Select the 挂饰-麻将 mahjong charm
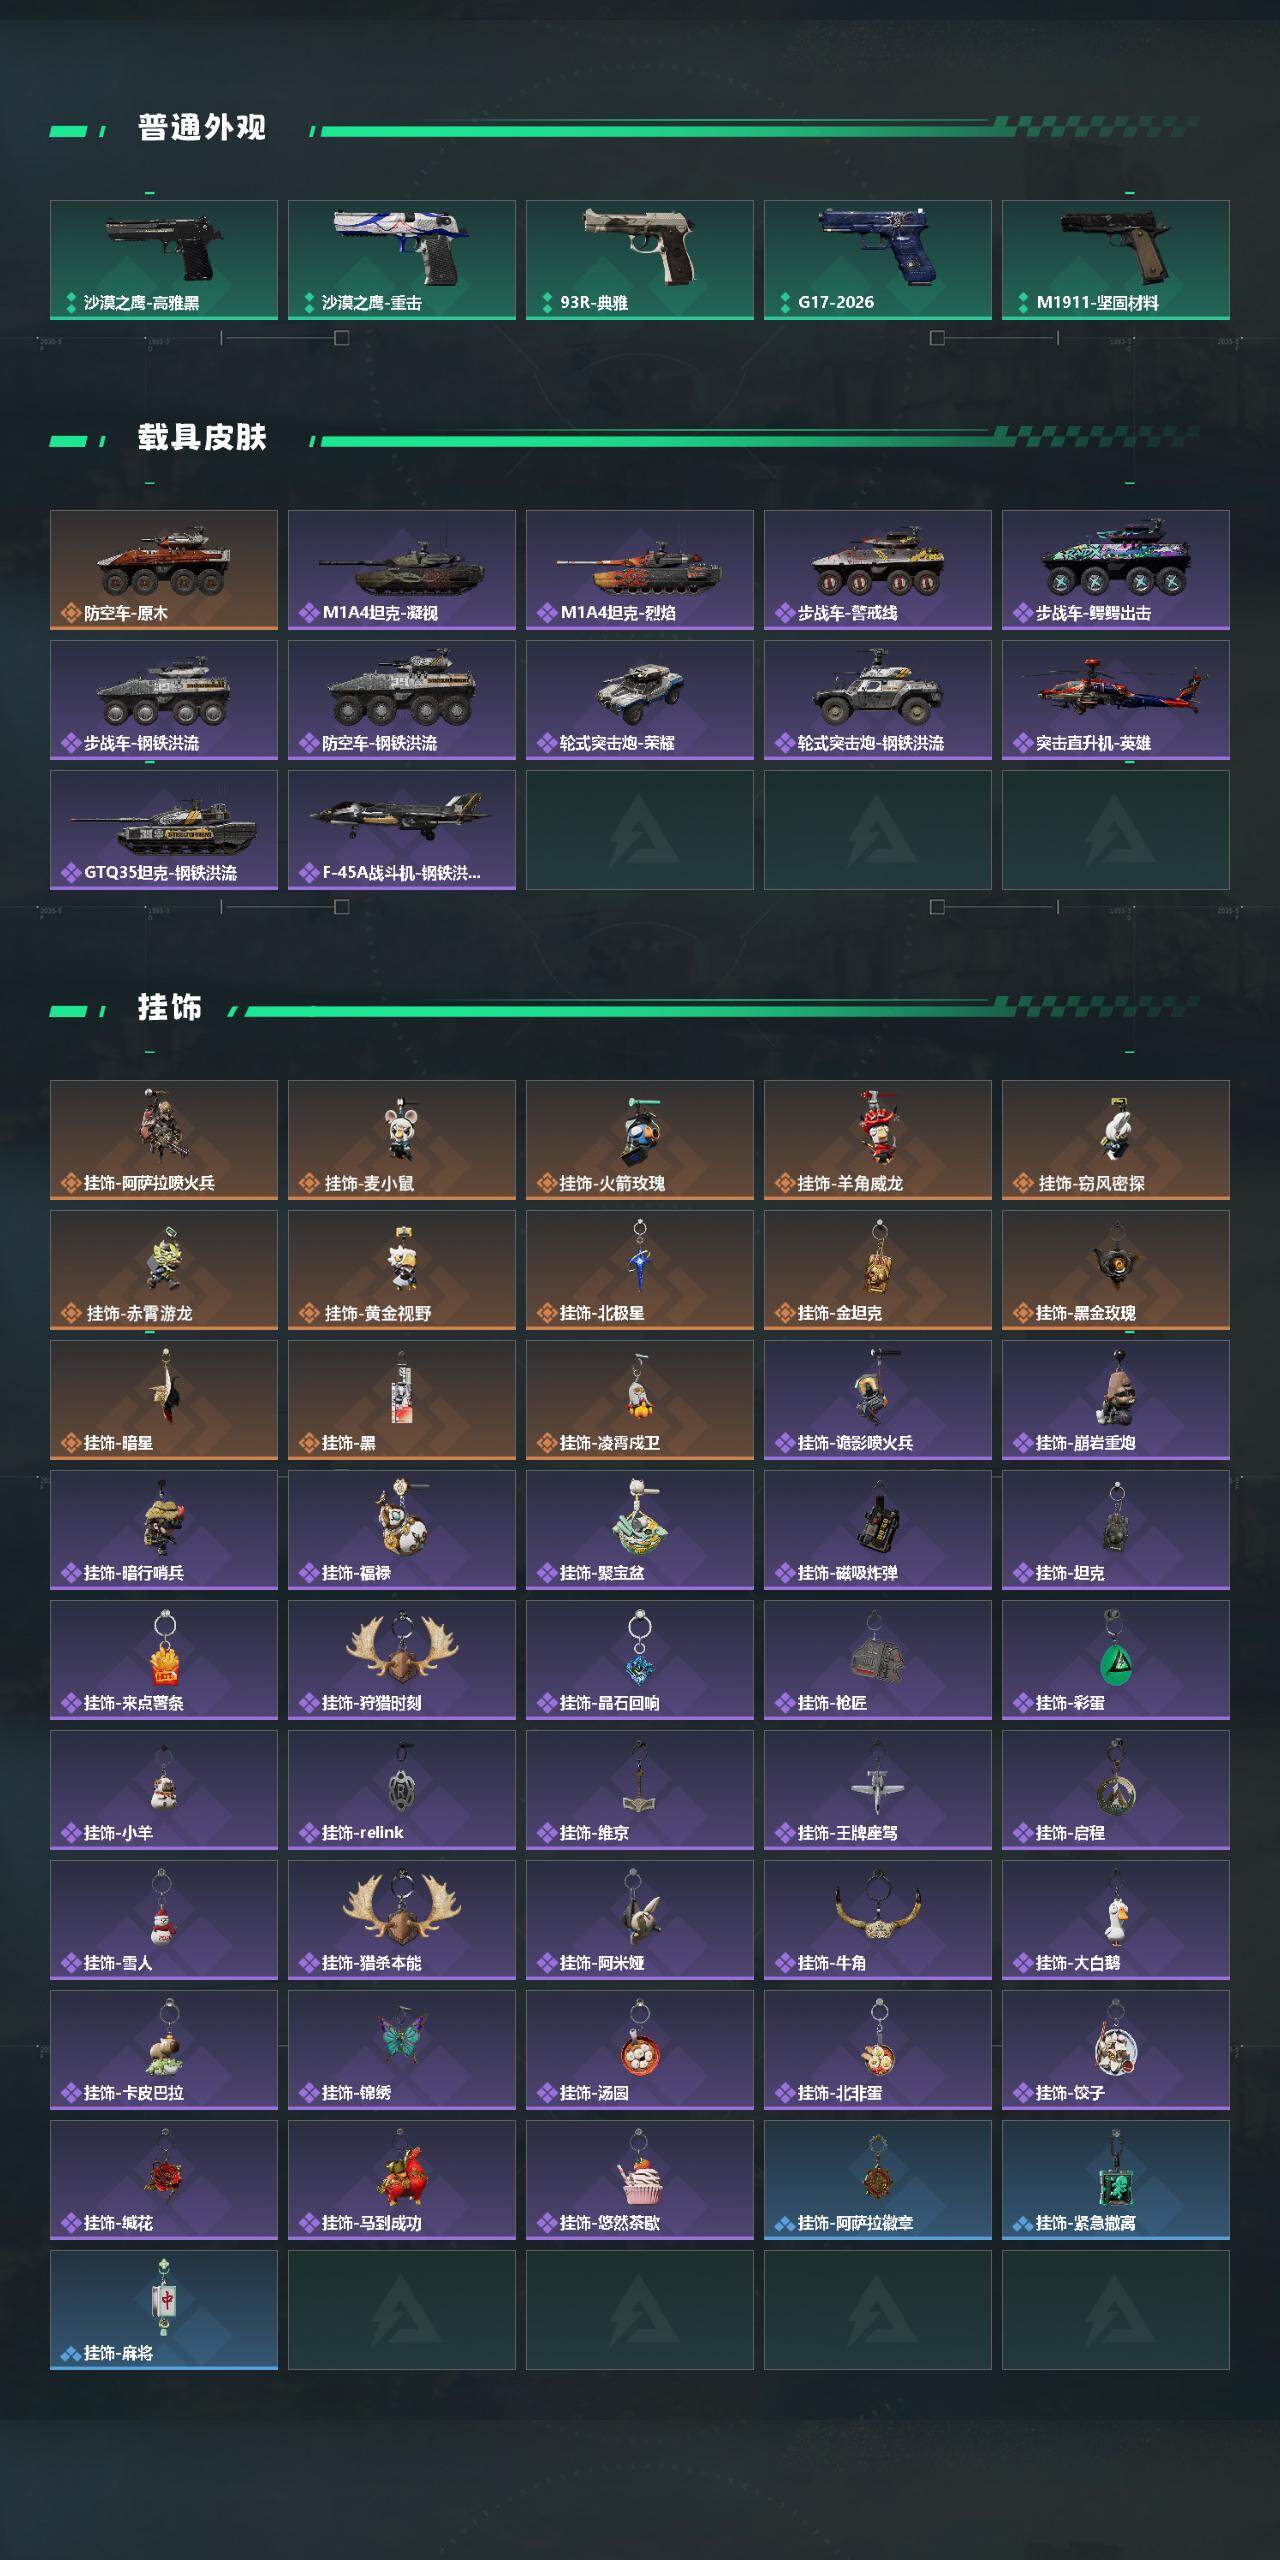1280x2560 pixels. 164,2310
